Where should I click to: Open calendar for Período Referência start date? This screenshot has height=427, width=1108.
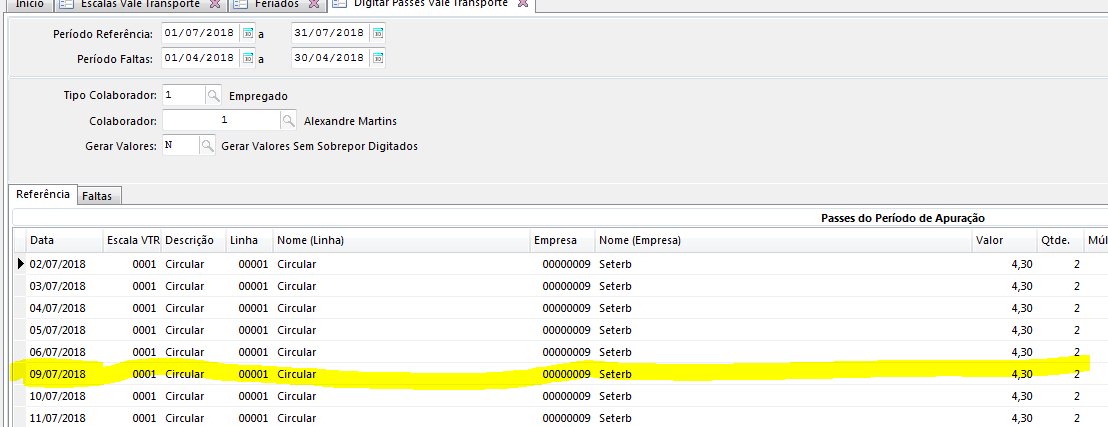(x=249, y=33)
